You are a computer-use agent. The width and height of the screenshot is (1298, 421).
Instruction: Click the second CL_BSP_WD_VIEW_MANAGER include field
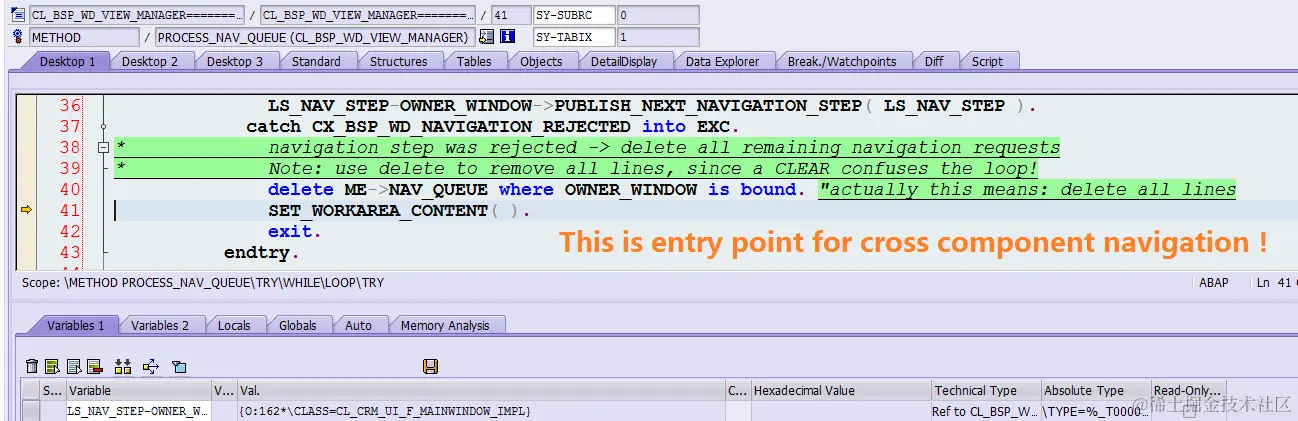click(368, 16)
